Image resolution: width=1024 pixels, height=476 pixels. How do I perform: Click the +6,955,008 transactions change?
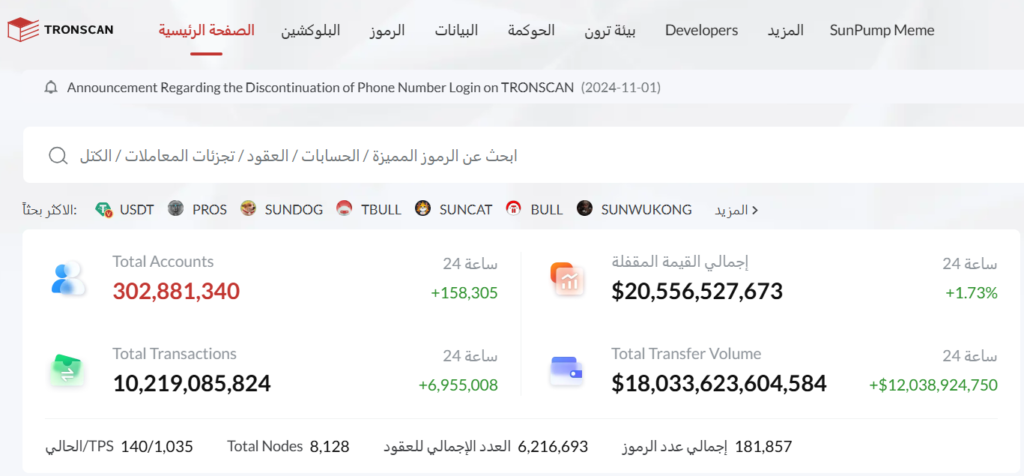(x=458, y=385)
